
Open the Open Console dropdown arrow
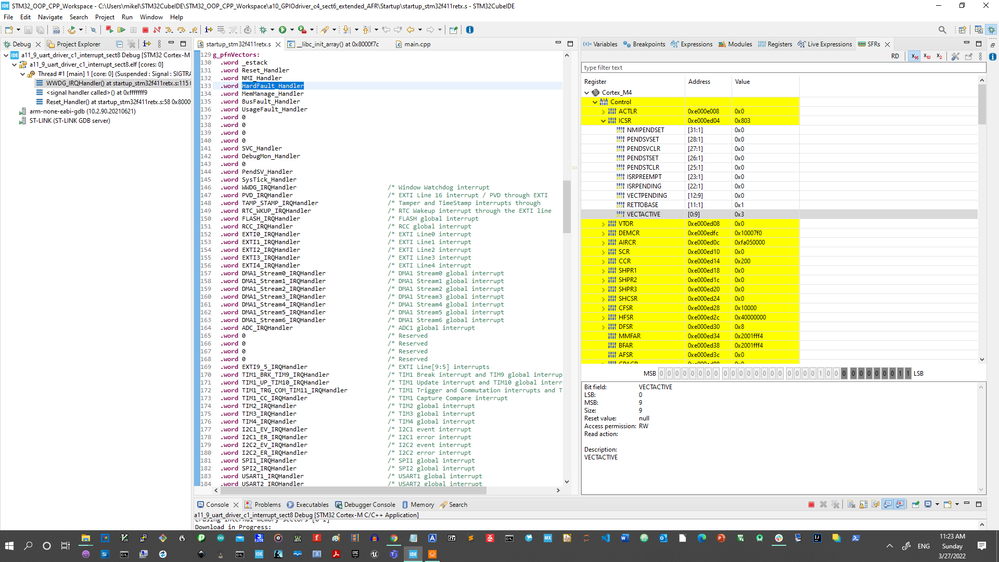957,504
